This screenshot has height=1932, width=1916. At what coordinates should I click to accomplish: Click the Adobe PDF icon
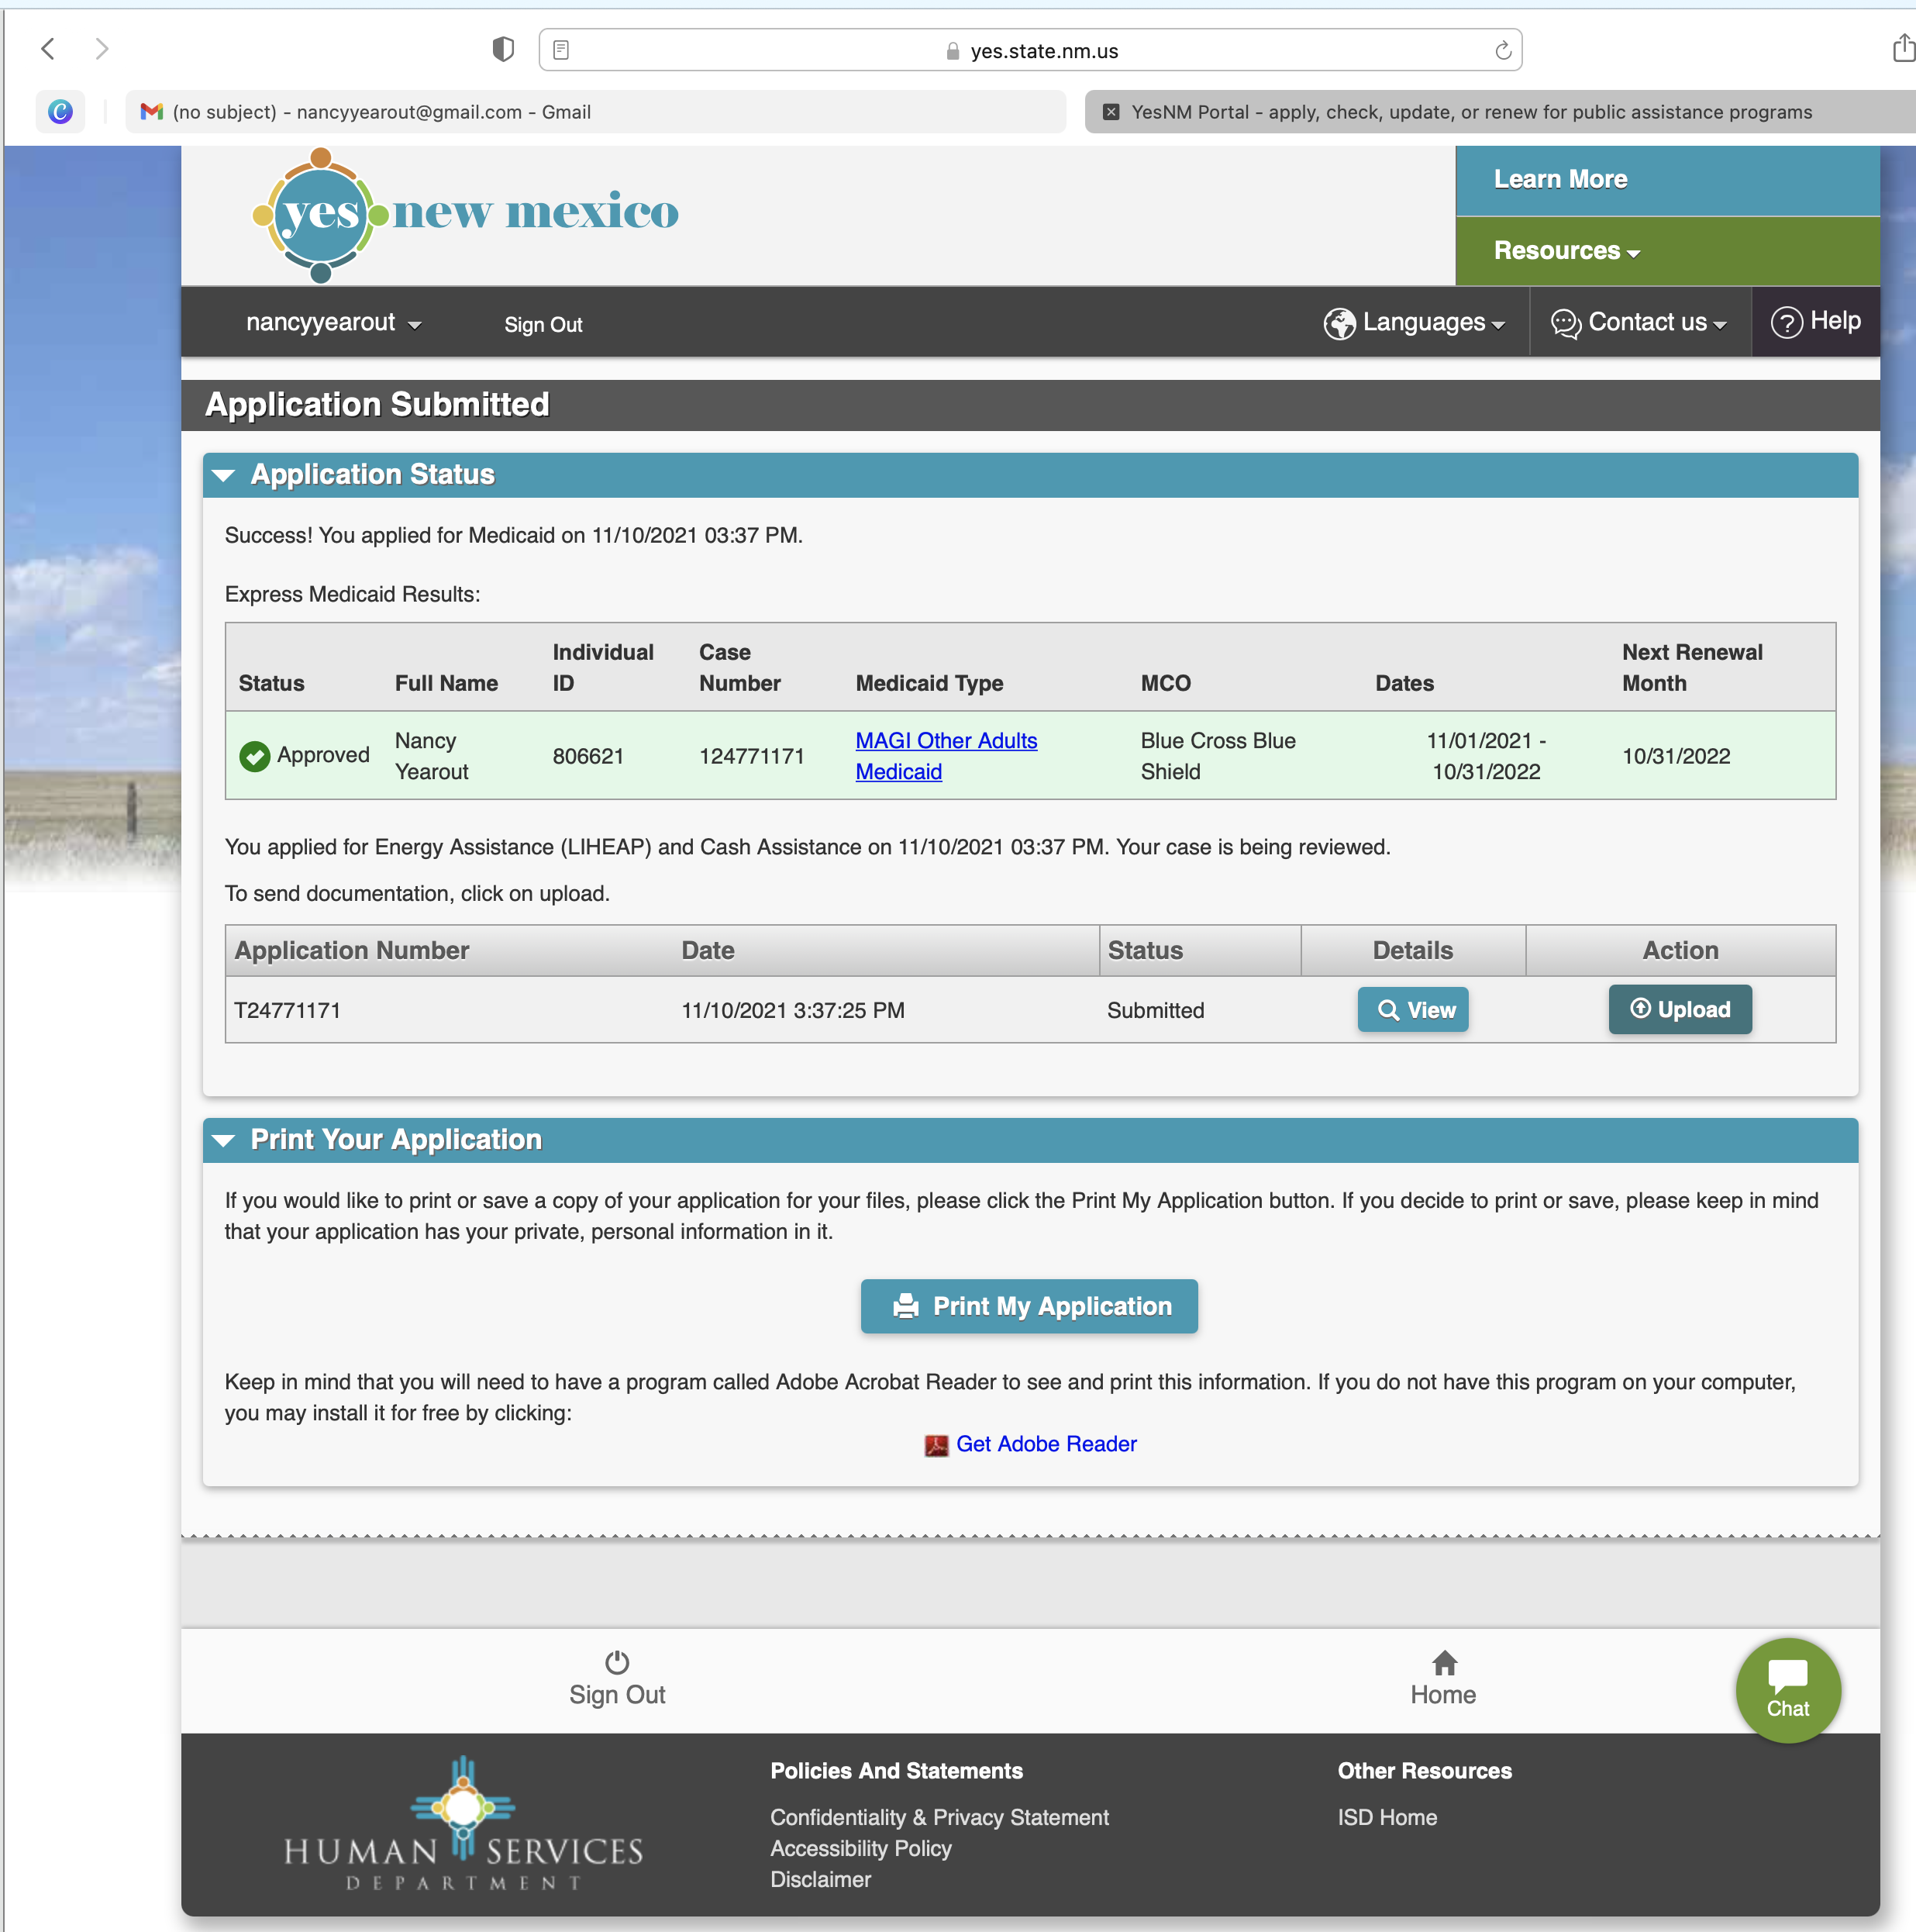point(936,1445)
